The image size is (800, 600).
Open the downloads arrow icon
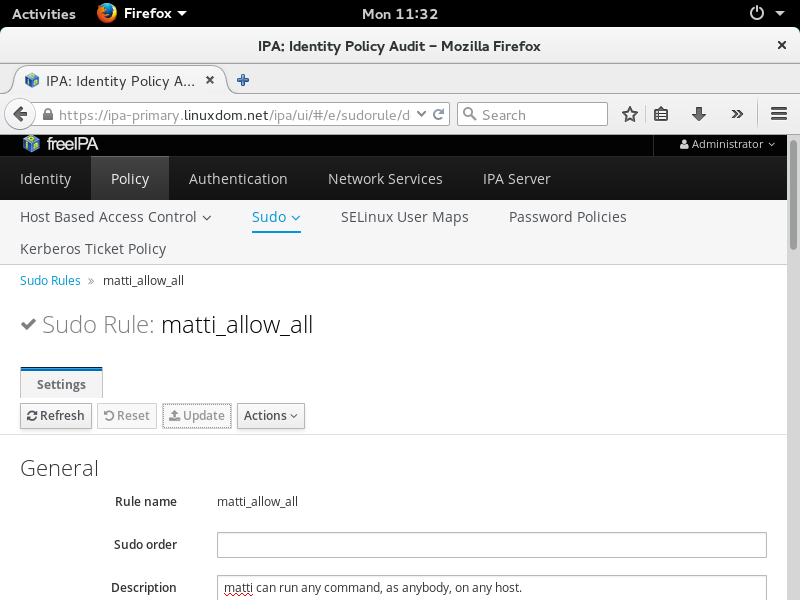699,114
